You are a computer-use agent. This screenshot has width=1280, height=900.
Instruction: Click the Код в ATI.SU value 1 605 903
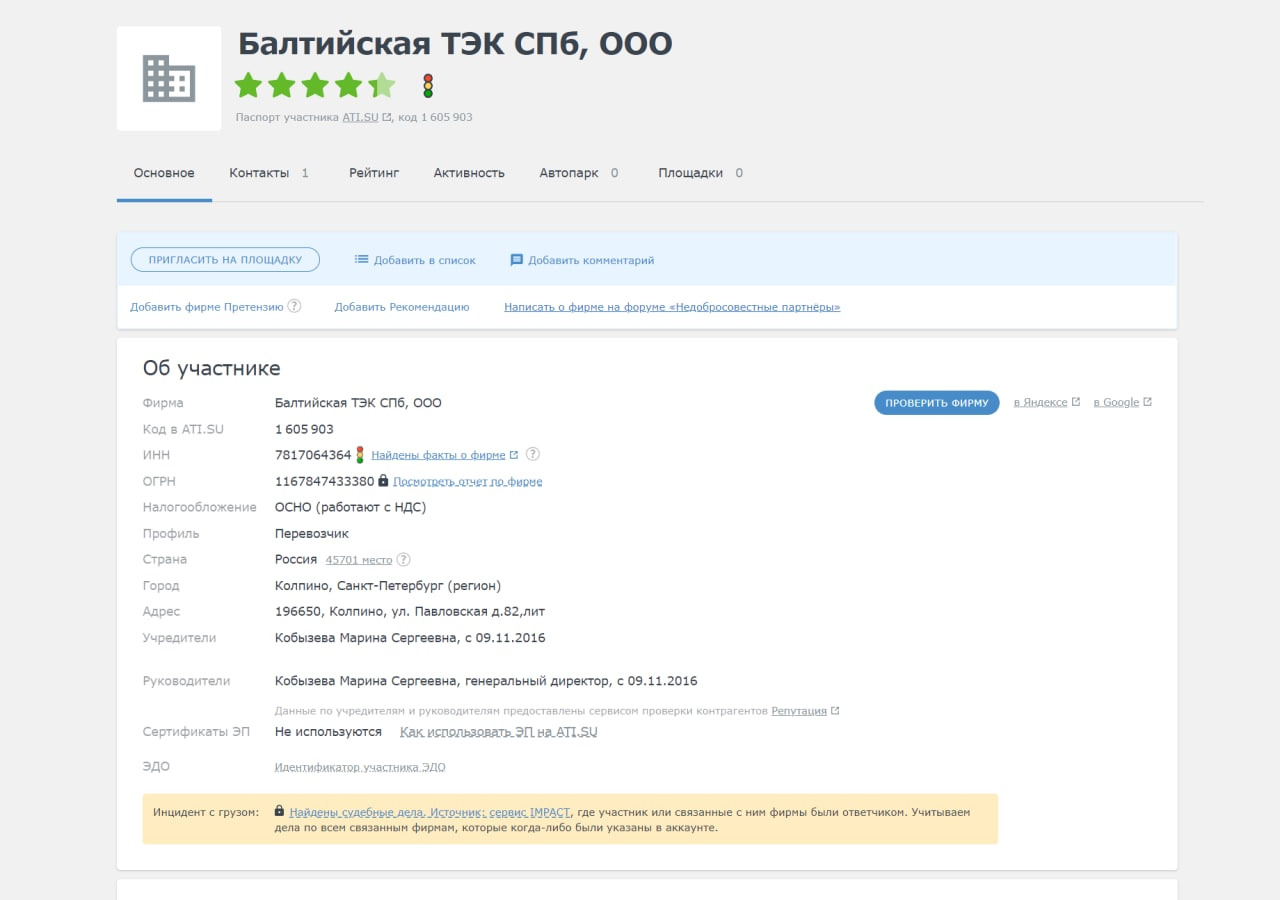(x=304, y=429)
